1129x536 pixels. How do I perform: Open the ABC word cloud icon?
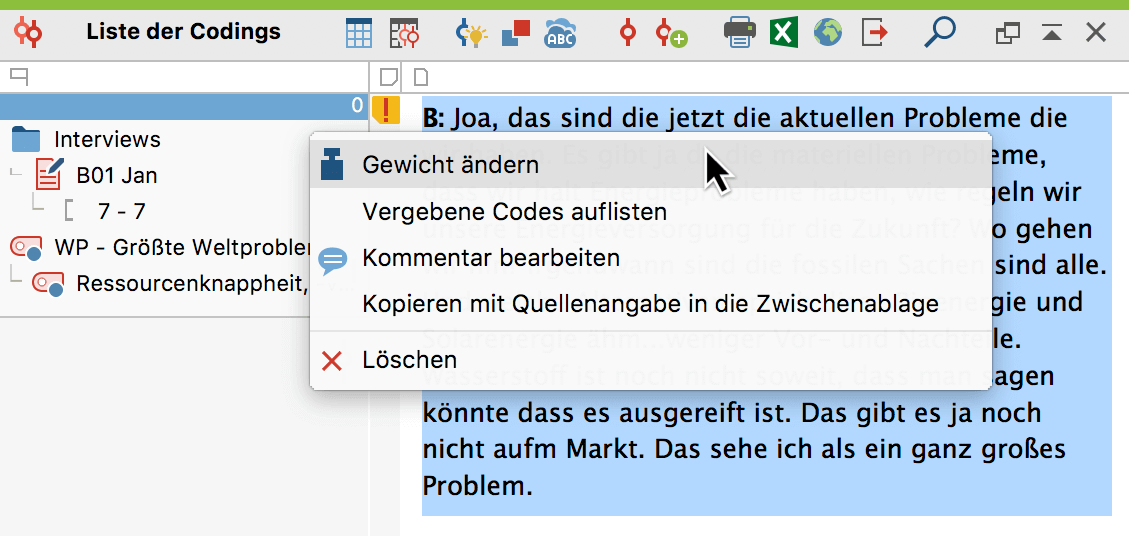coord(560,33)
